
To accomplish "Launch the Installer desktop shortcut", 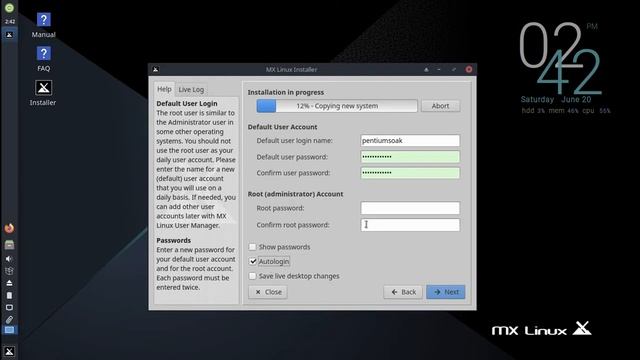I will pyautogui.click(x=43, y=93).
